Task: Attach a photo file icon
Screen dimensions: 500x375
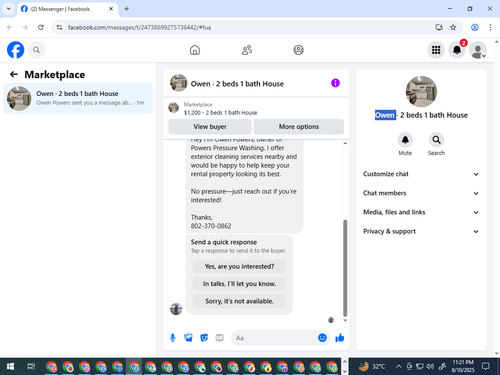Action: (188, 338)
